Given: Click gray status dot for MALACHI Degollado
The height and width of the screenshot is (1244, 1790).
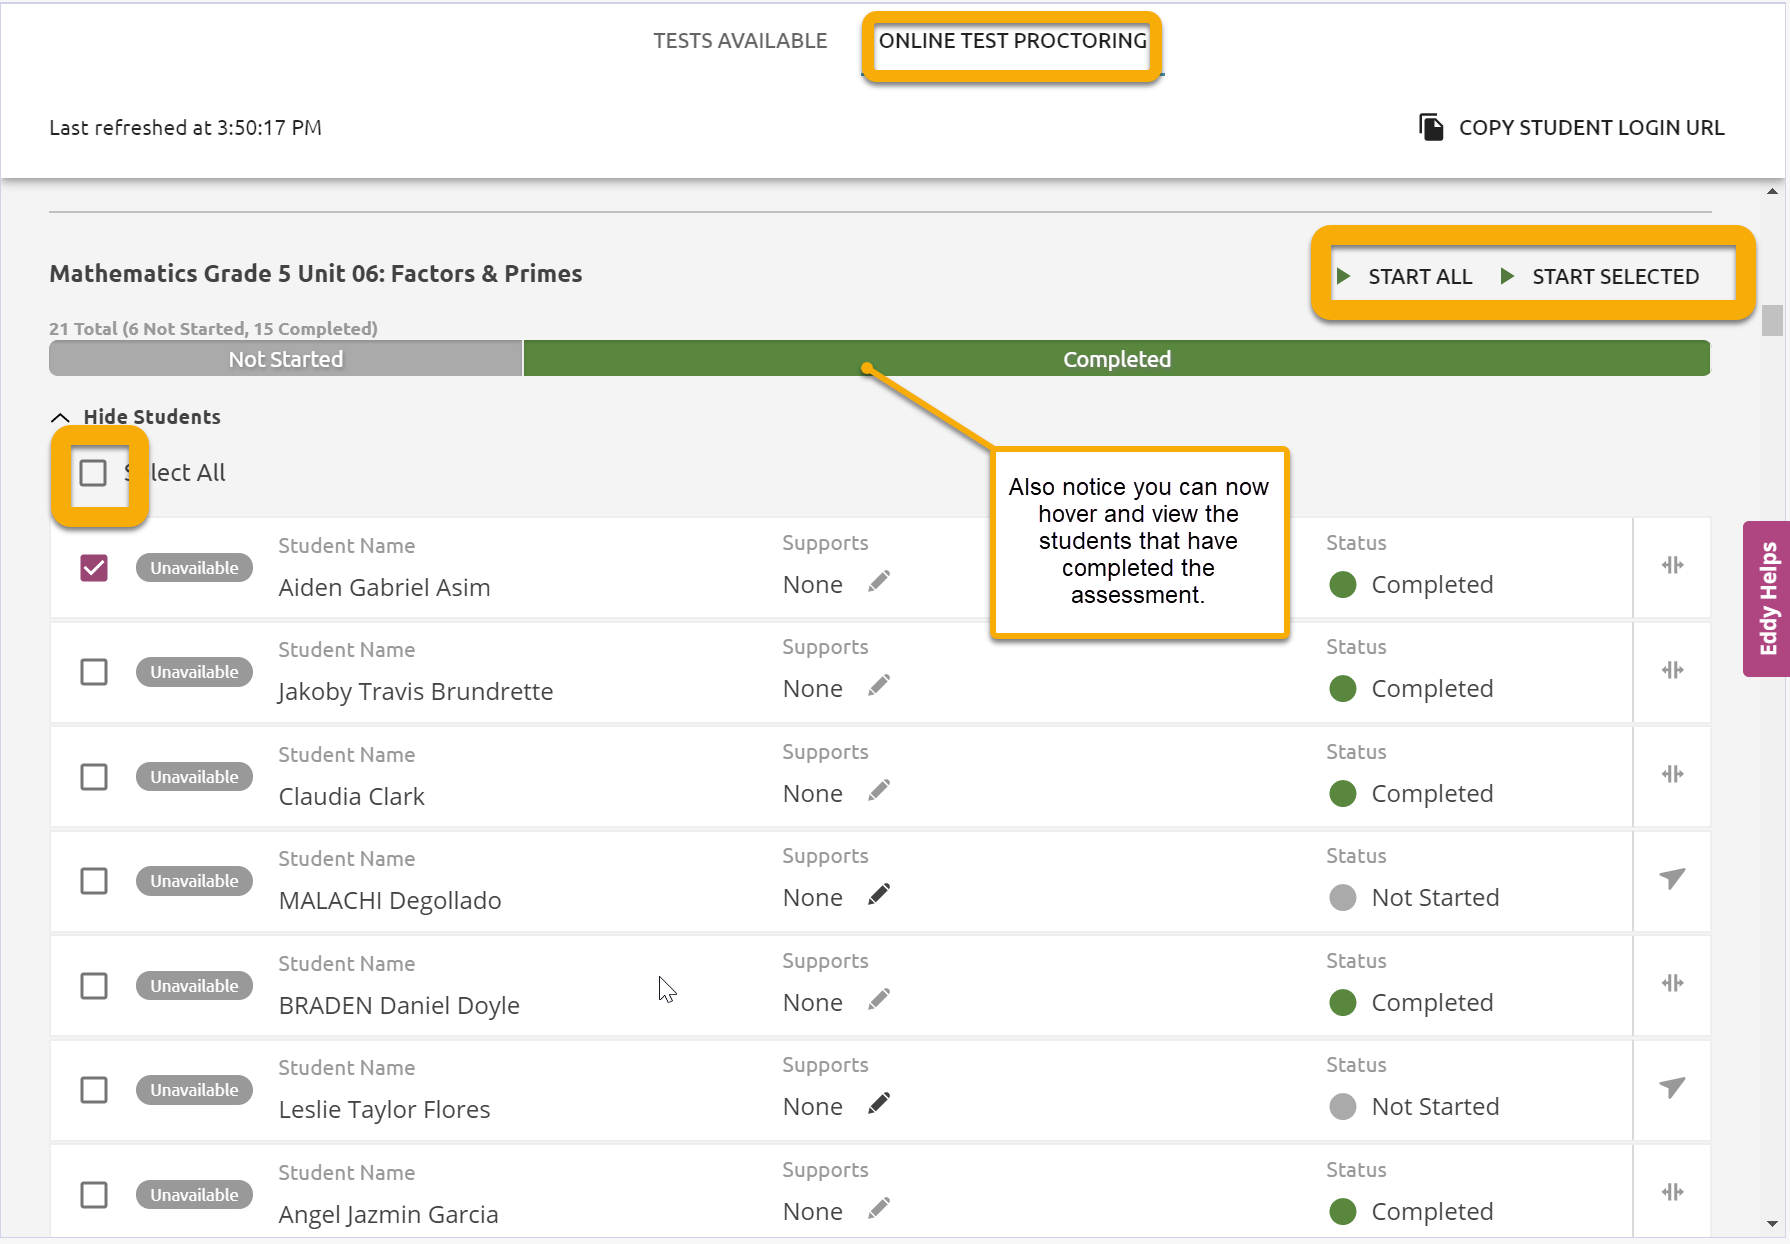Looking at the screenshot, I should tap(1343, 898).
